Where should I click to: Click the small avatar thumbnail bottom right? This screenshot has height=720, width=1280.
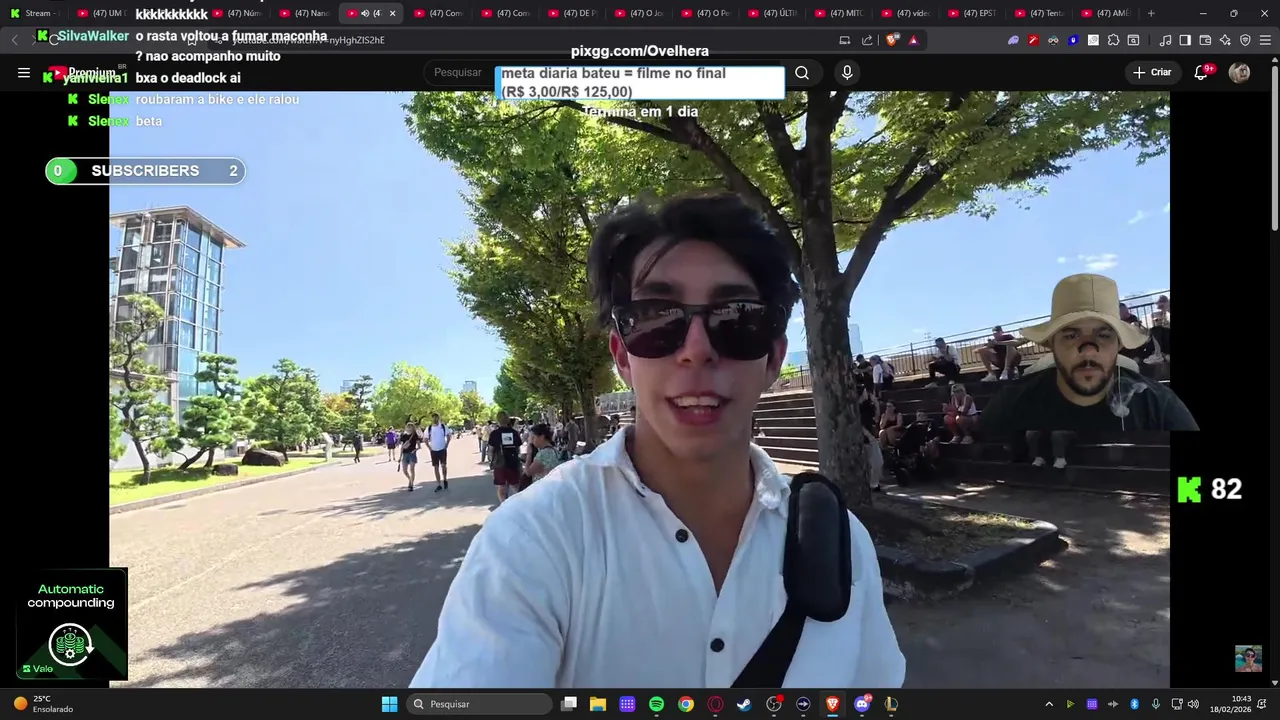tap(1248, 658)
